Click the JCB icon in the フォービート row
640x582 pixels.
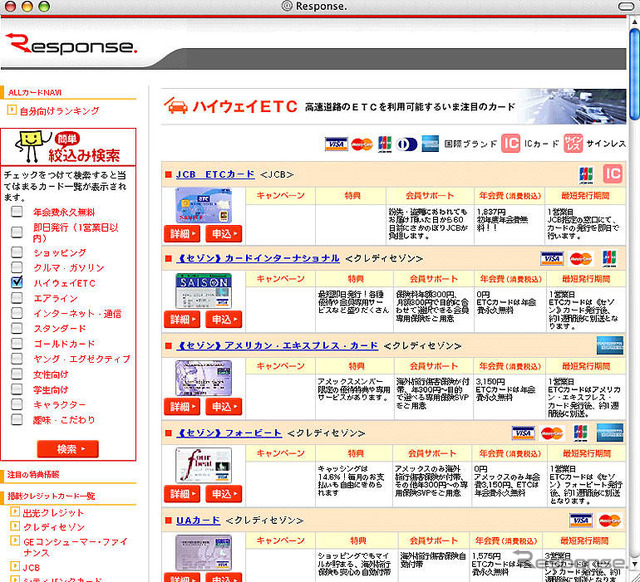[581, 433]
